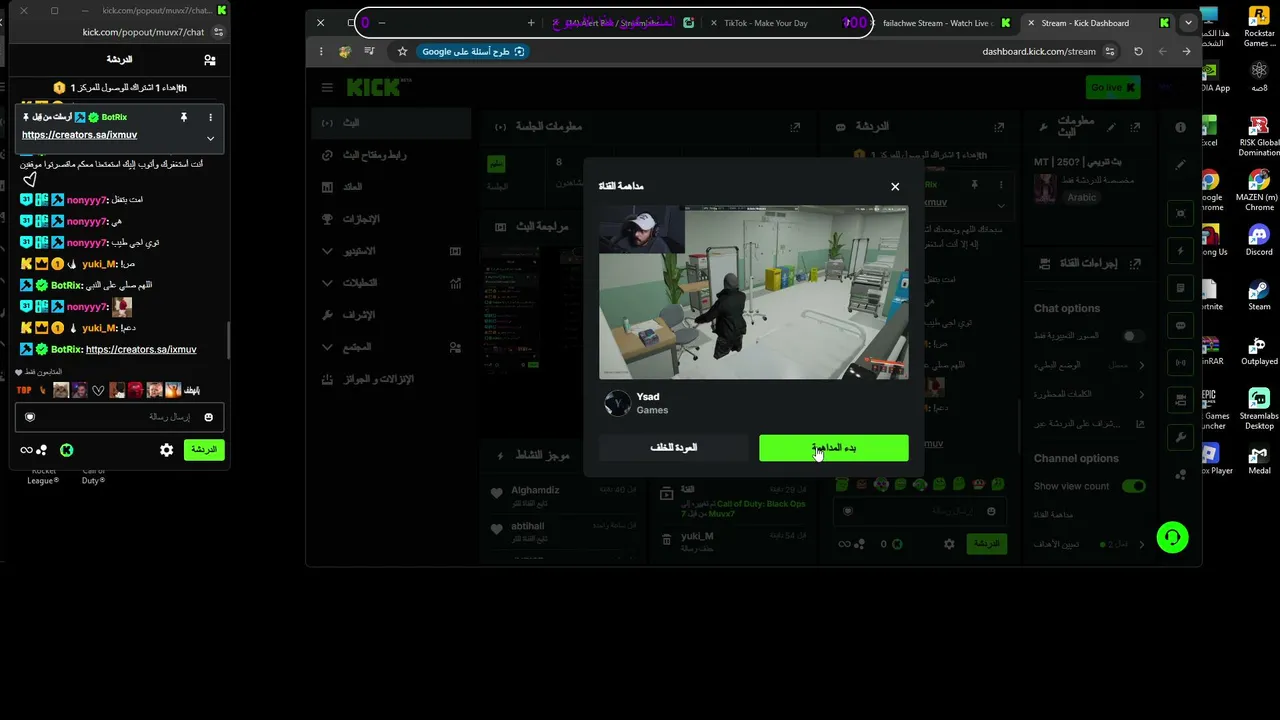Click the Ysad stream preview thumbnail
The width and height of the screenshot is (1280, 720).
point(753,292)
